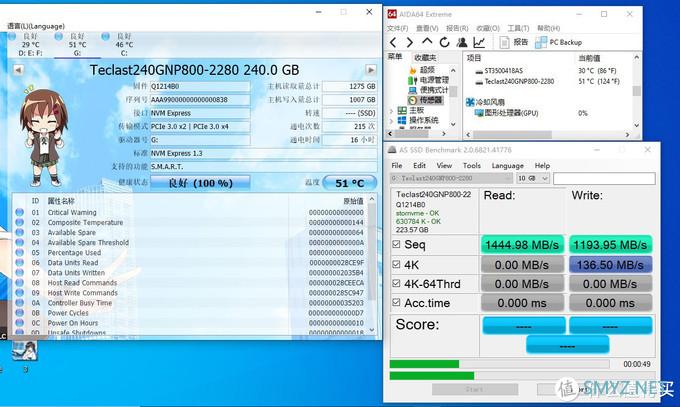Click the empty text field beside 10 GB
Image resolution: width=680 pixels, height=407 pixels.
tap(604, 178)
